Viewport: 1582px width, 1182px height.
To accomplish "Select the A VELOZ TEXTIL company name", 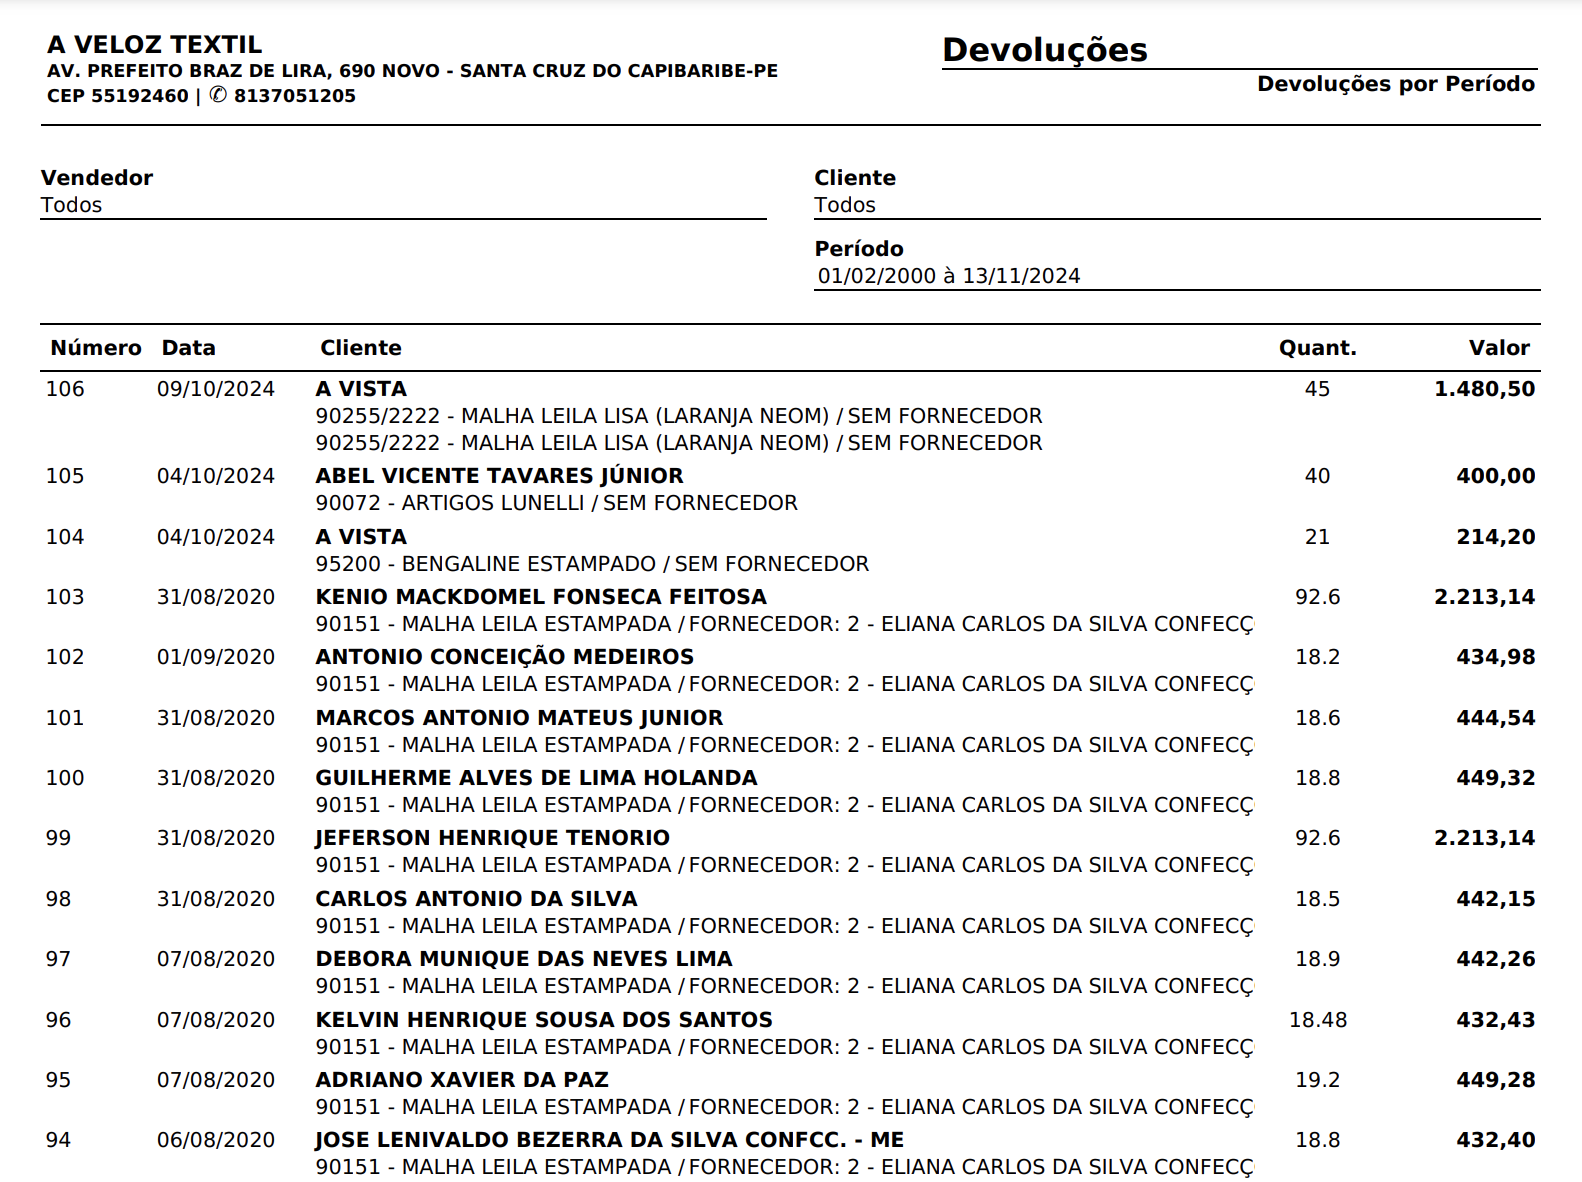I will coord(154,45).
